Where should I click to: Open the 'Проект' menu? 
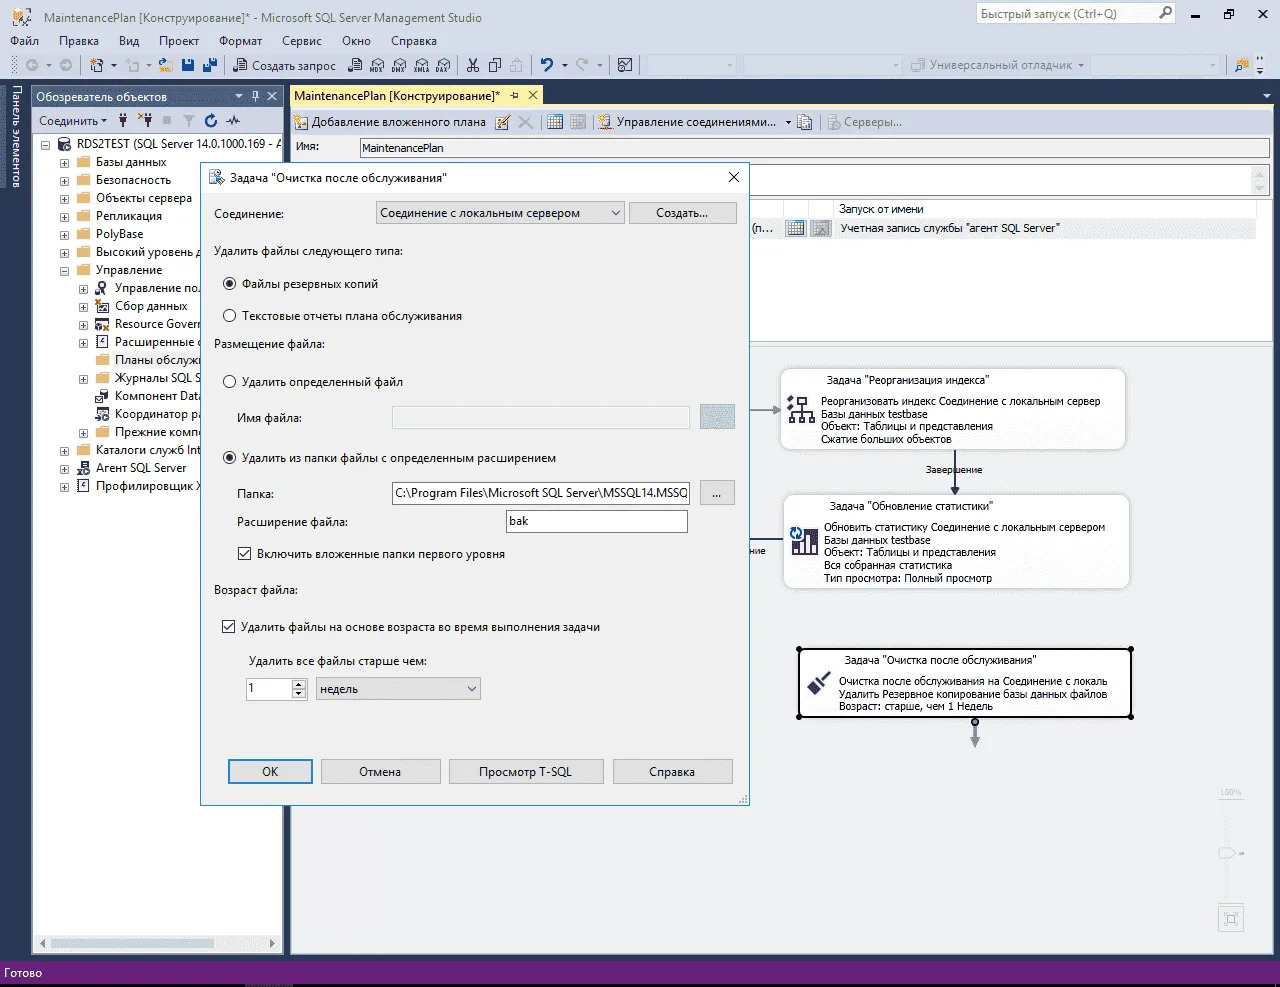(x=179, y=41)
